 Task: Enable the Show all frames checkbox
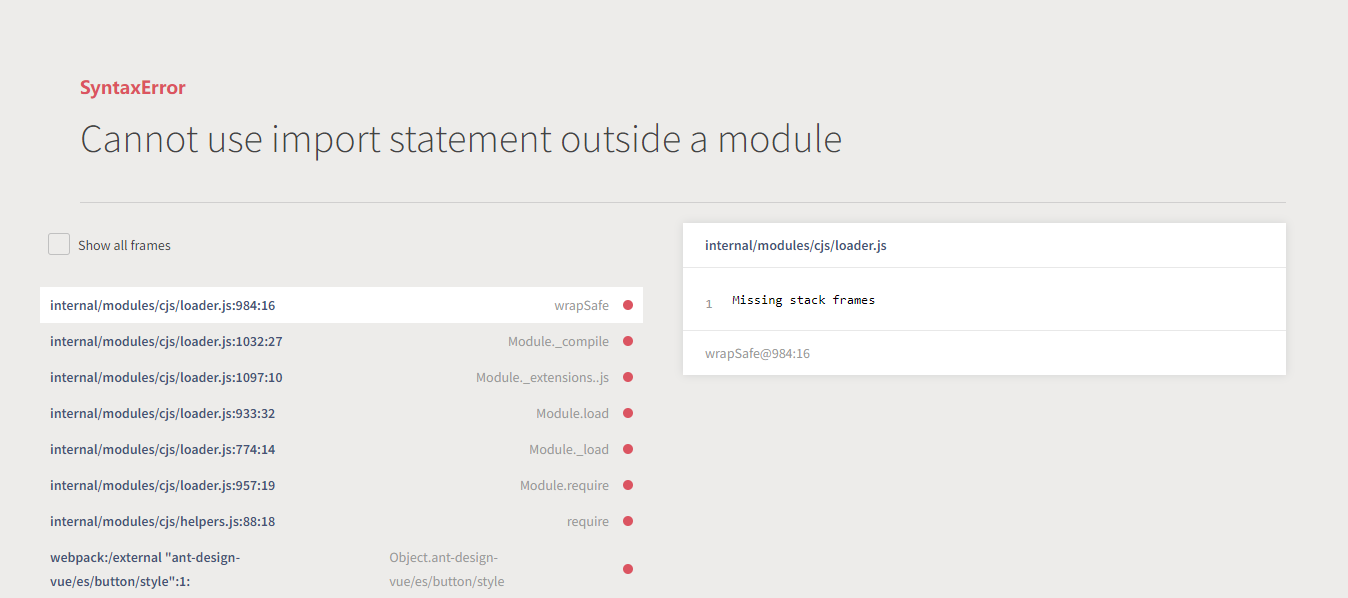point(59,245)
